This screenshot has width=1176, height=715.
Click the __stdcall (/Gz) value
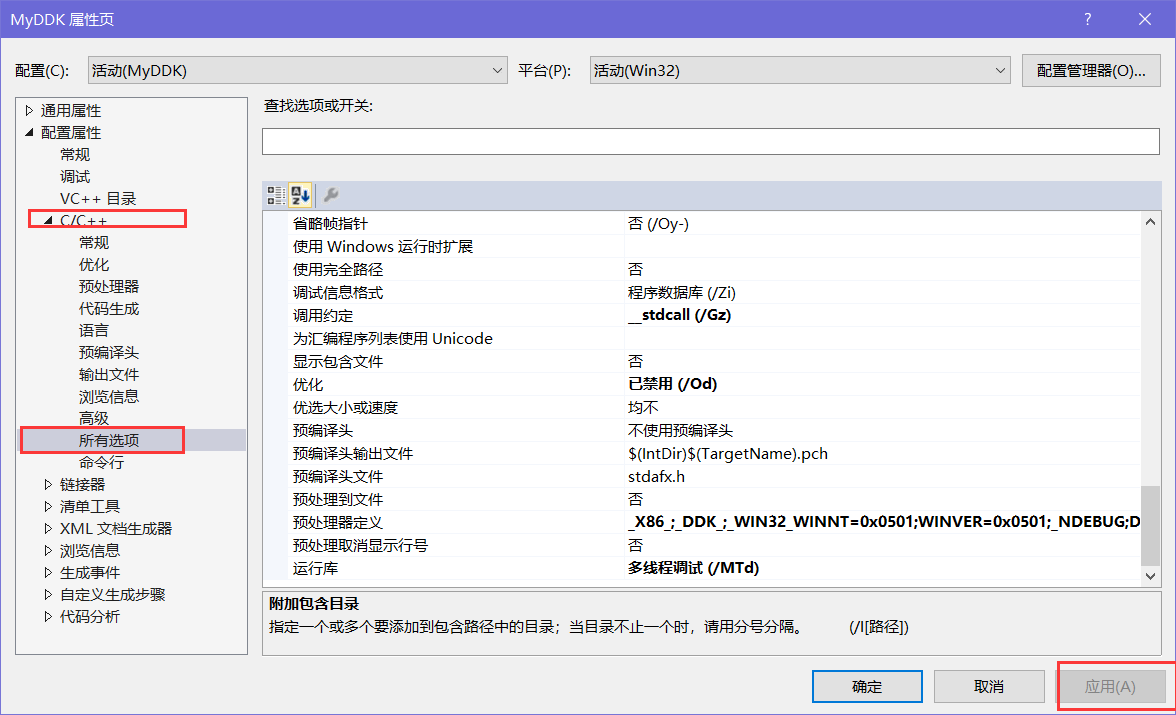680,315
